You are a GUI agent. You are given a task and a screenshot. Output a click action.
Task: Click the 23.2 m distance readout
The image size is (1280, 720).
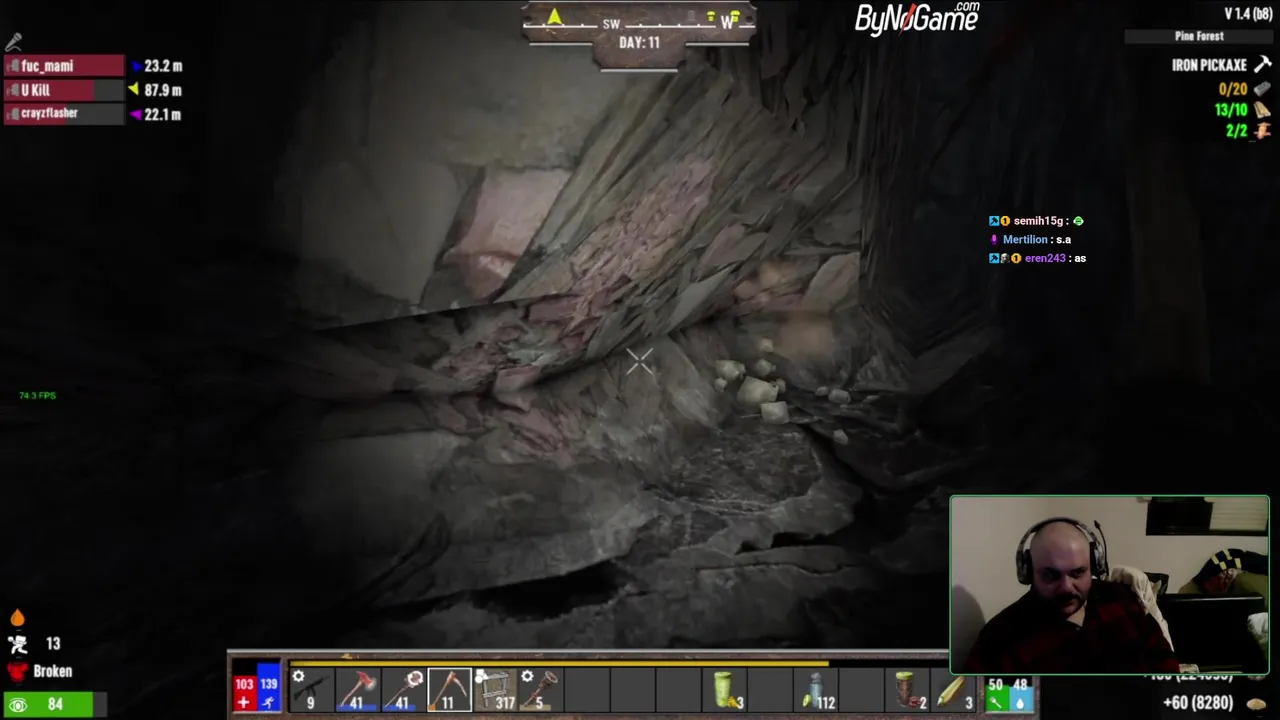(x=163, y=66)
